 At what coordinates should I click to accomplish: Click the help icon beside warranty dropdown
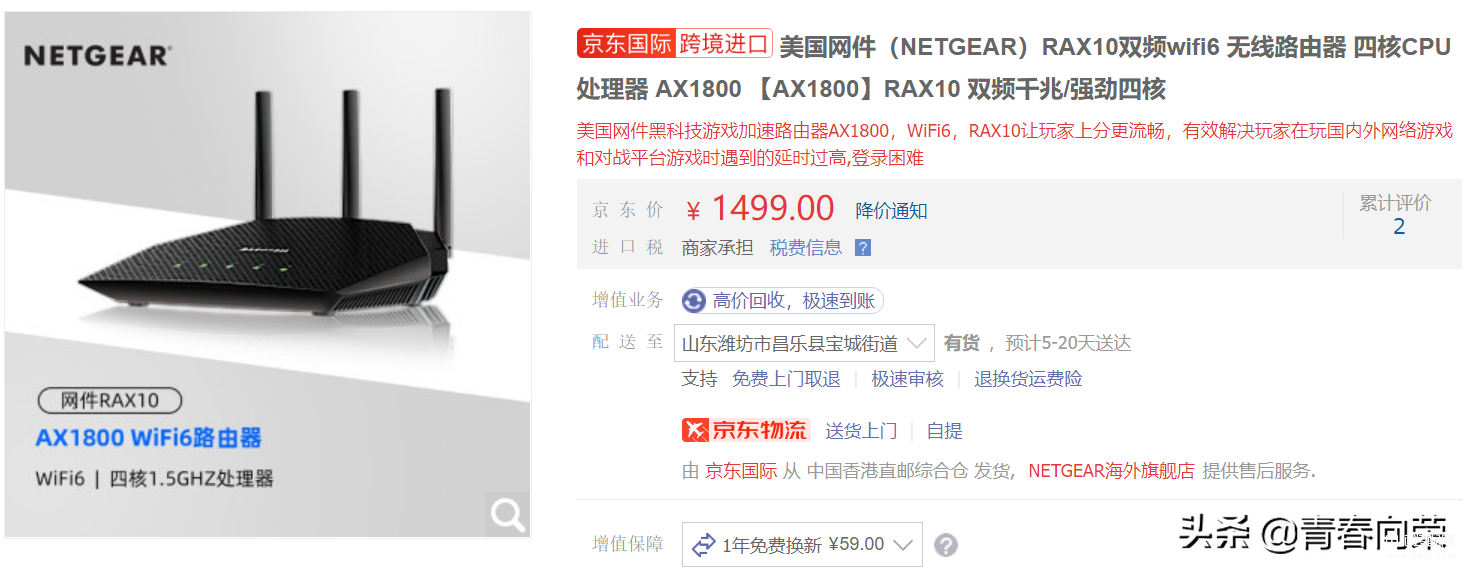point(946,545)
